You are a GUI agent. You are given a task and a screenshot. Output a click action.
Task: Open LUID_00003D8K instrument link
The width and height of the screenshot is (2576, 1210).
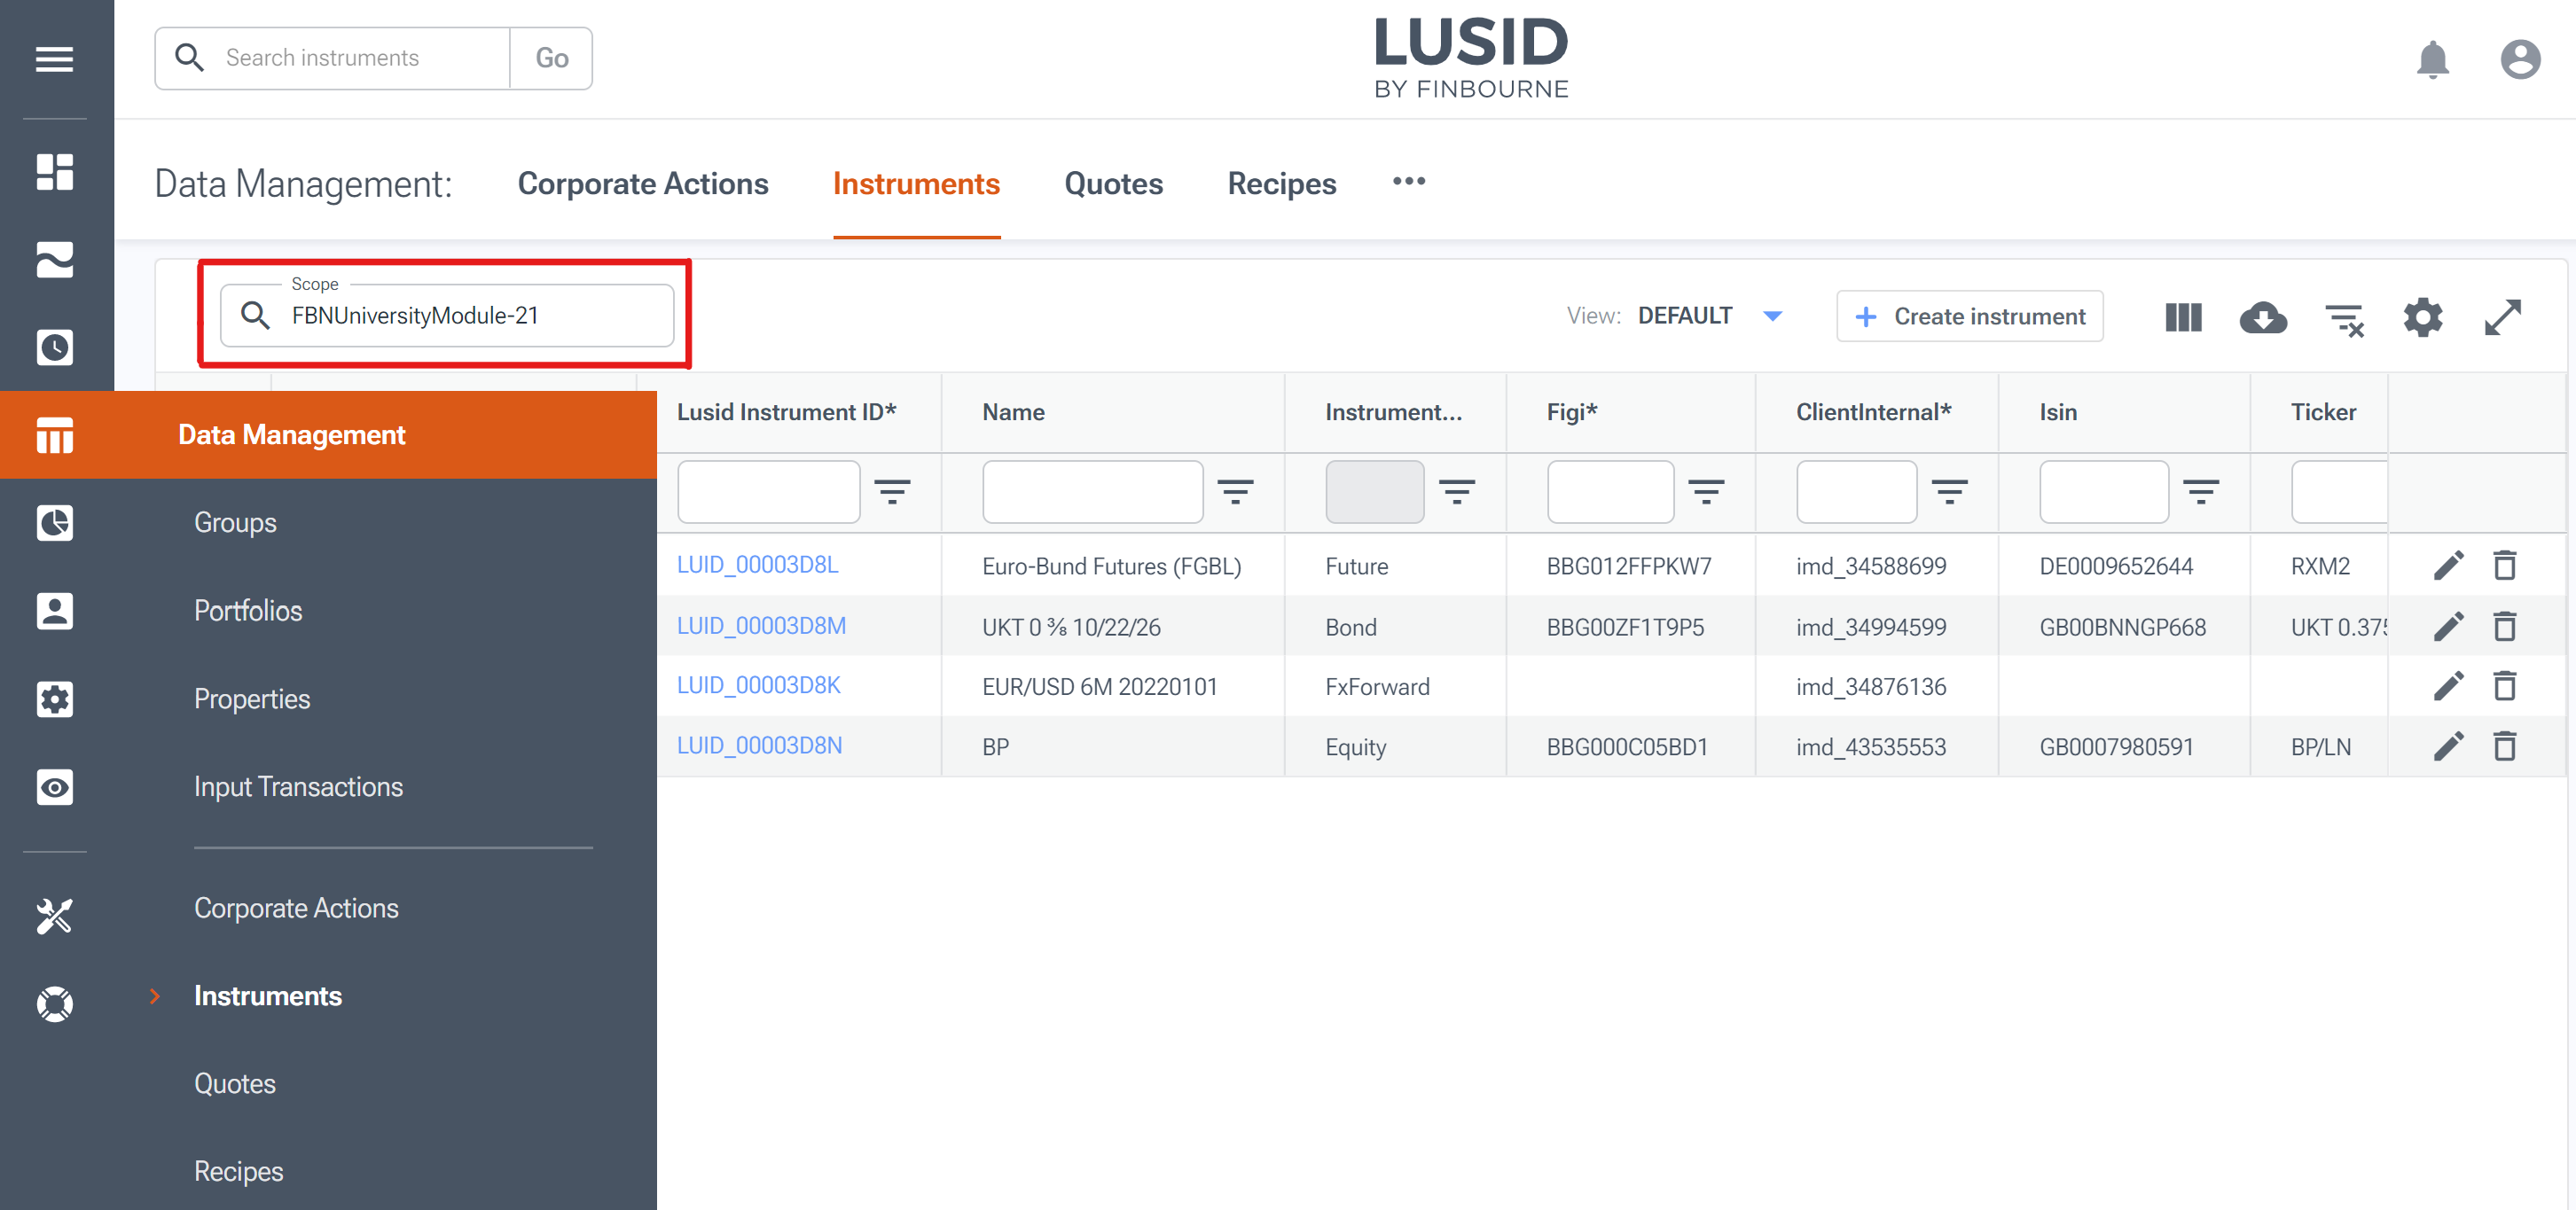pyautogui.click(x=758, y=686)
